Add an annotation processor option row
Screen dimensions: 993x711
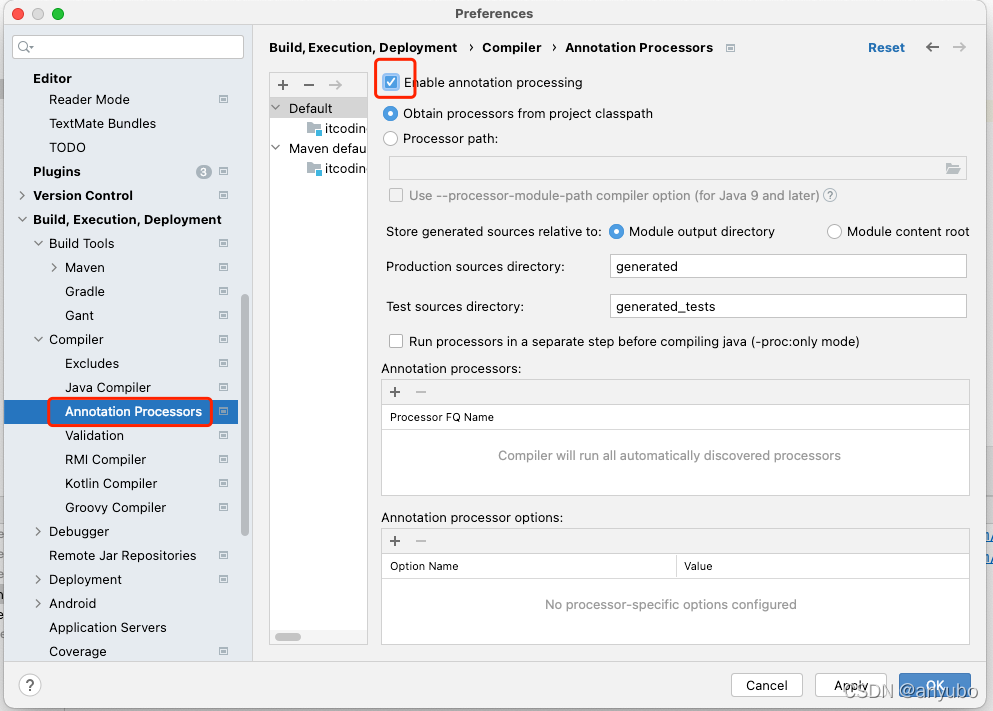pos(395,541)
